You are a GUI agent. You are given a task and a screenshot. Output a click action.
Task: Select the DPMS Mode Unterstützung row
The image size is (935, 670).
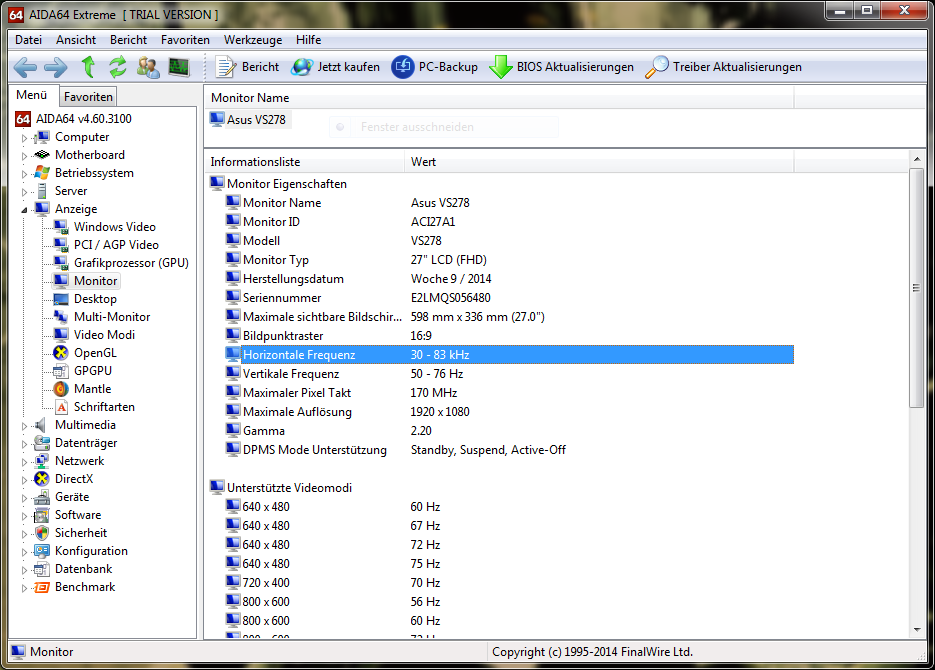click(510, 450)
